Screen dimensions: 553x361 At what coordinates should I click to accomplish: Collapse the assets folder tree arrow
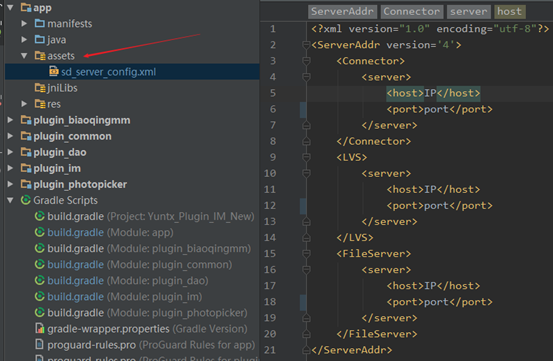coord(24,56)
